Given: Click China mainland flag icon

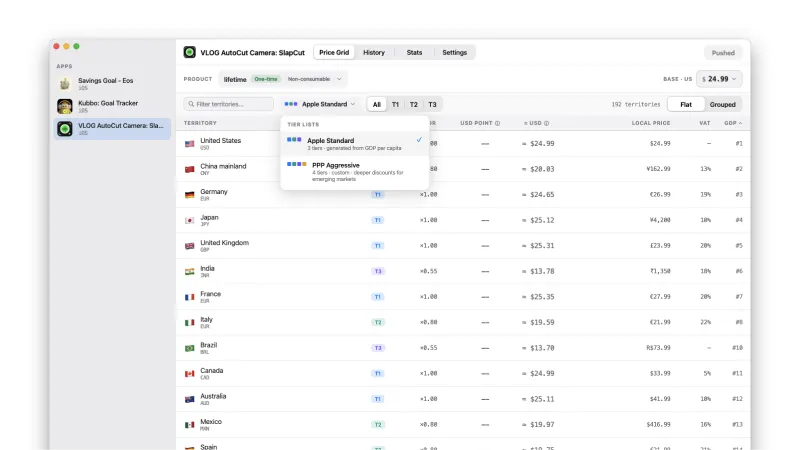Looking at the screenshot, I should tap(190, 169).
